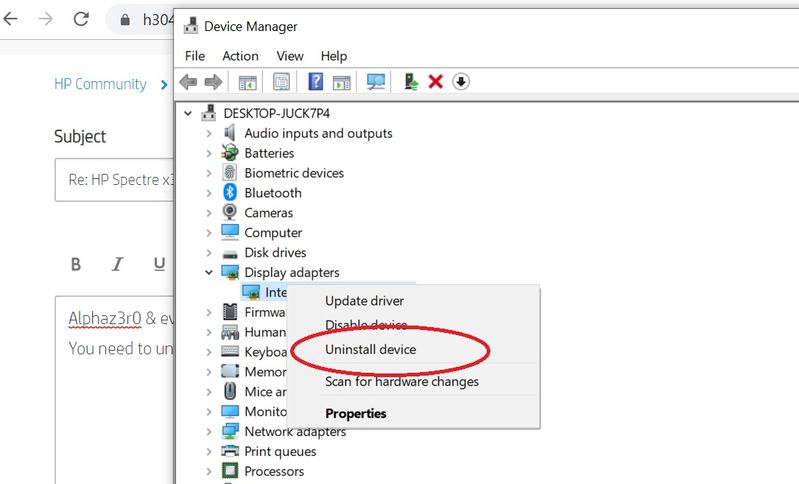
Task: Click the Show/Hide Console Tree toolbar icon
Action: coord(248,82)
